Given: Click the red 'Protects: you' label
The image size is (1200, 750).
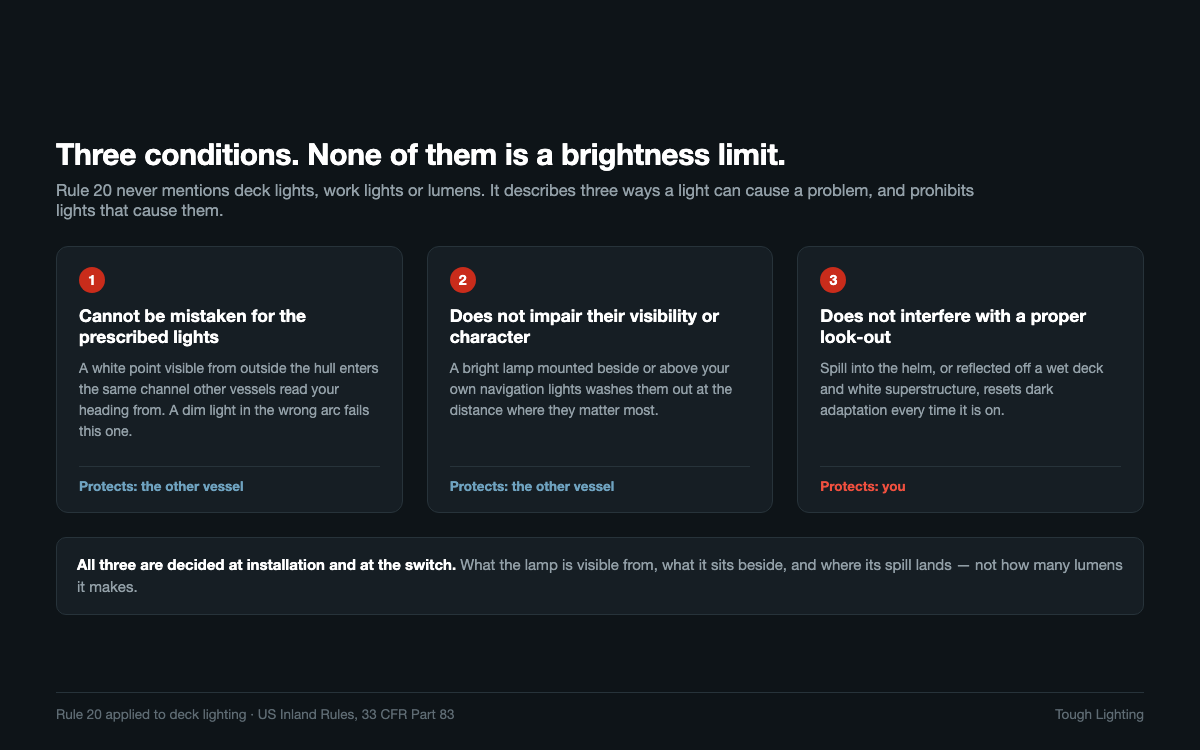Looking at the screenshot, I should (x=863, y=486).
